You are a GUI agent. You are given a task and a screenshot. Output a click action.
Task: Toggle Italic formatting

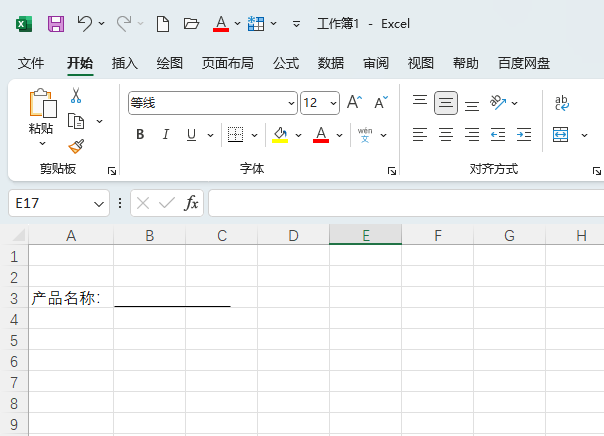(x=166, y=134)
